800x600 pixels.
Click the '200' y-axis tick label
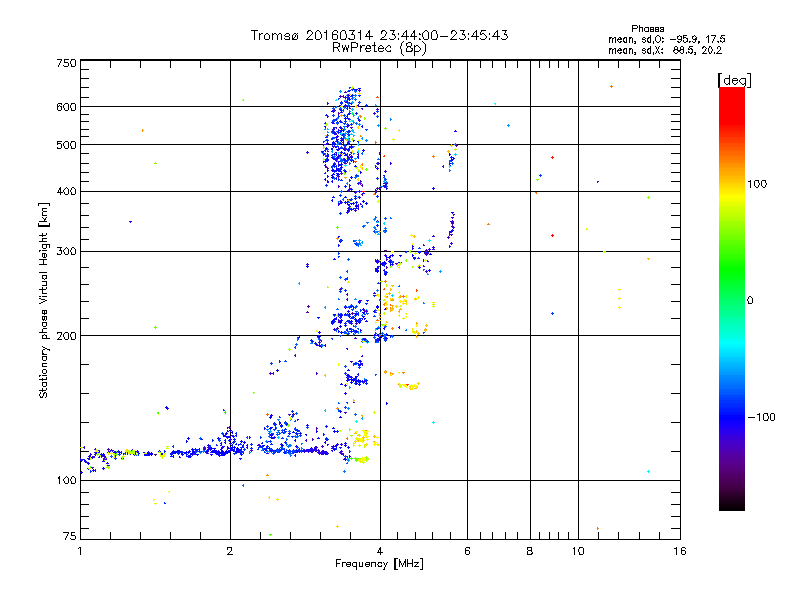[x=66, y=336]
